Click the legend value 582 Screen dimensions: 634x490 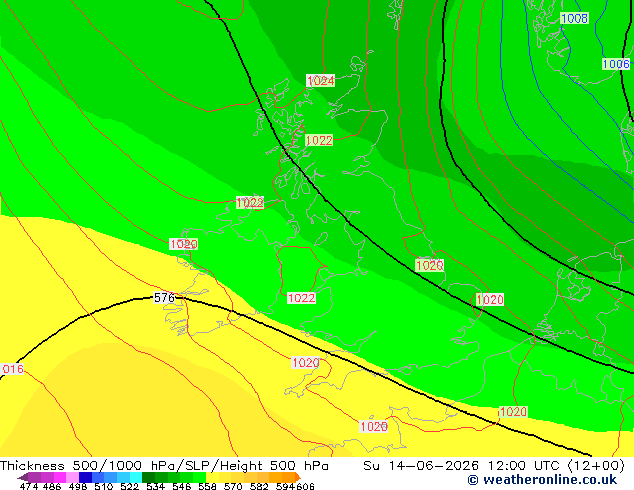[259, 486]
